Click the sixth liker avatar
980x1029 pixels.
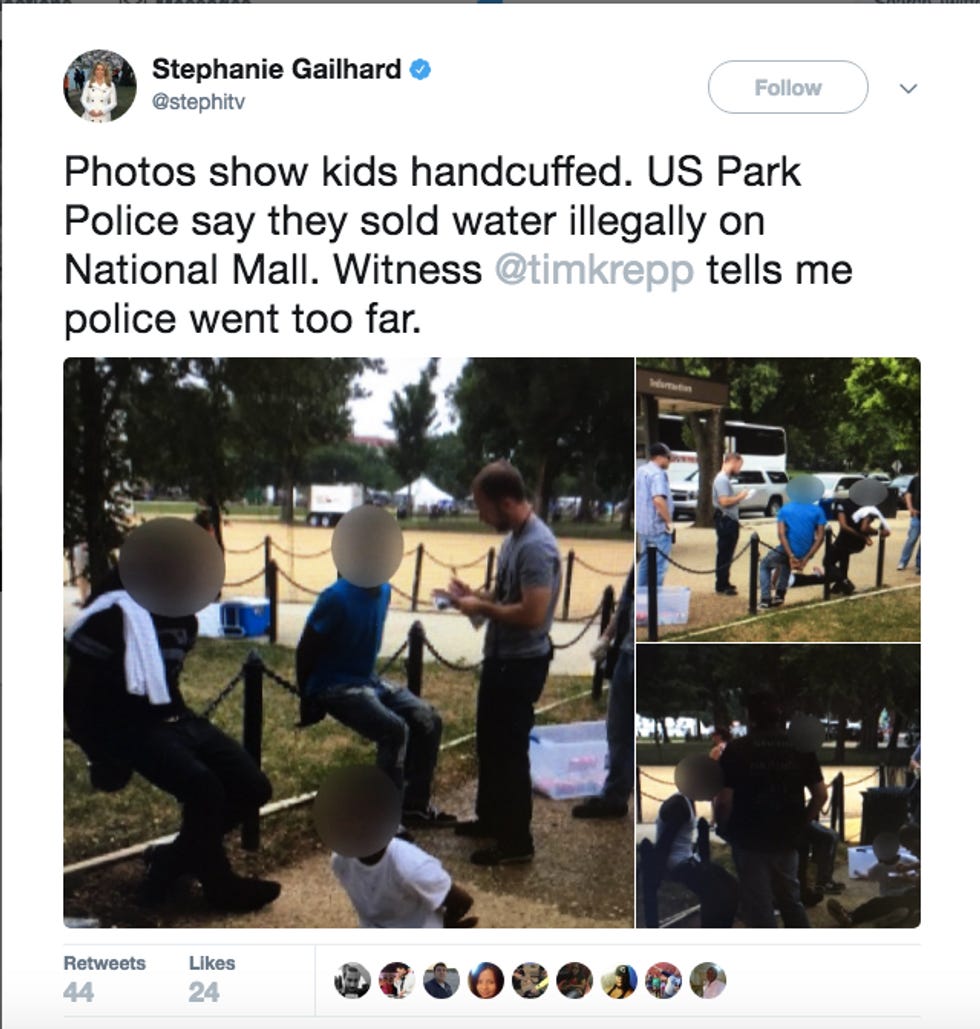coord(574,980)
